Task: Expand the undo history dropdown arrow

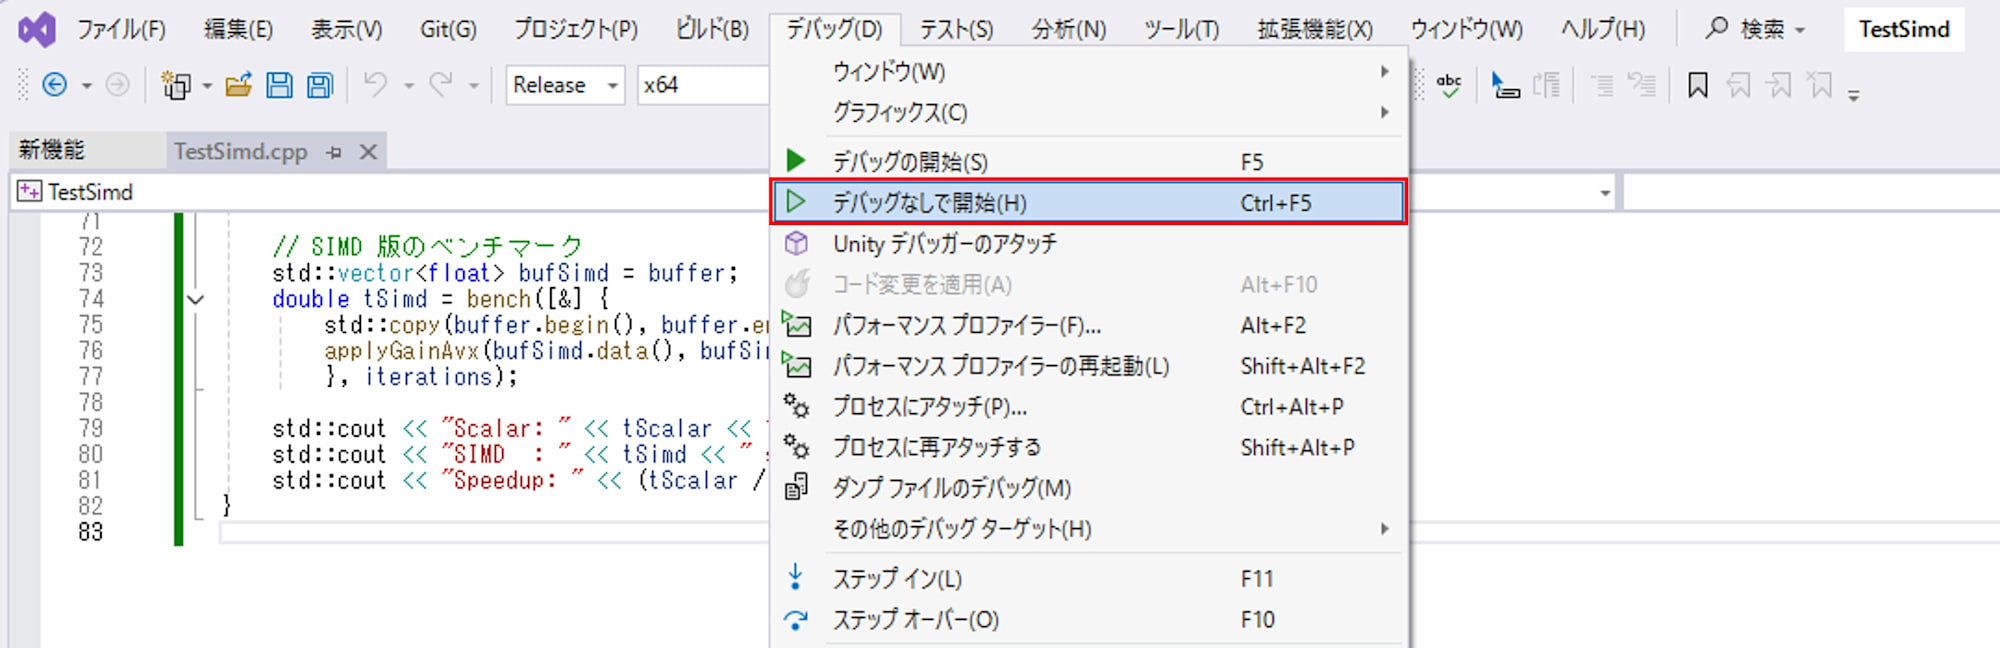Action: (408, 86)
